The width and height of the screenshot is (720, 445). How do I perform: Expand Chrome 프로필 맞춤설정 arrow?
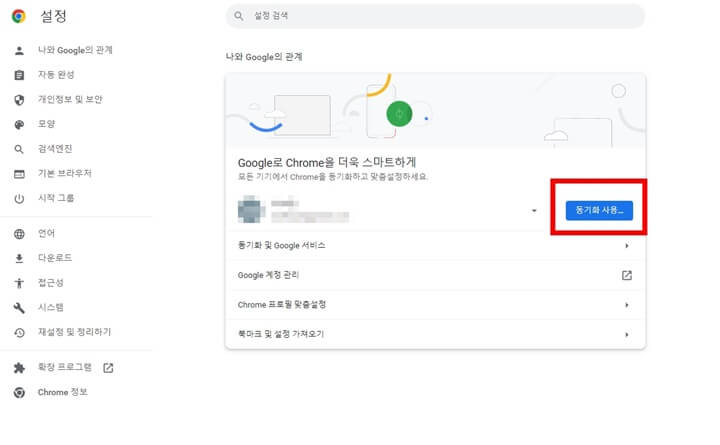click(627, 305)
